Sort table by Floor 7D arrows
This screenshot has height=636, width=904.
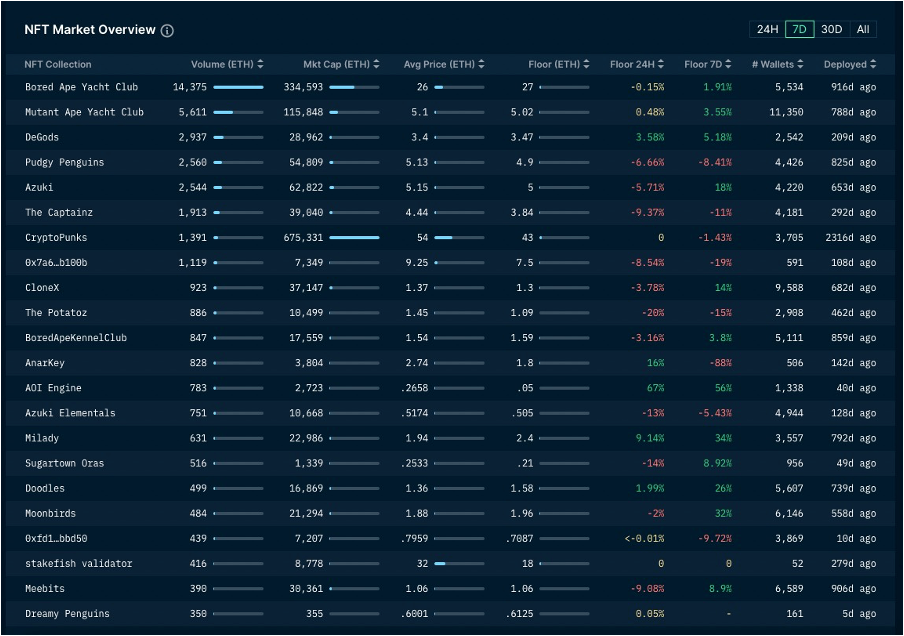point(729,65)
